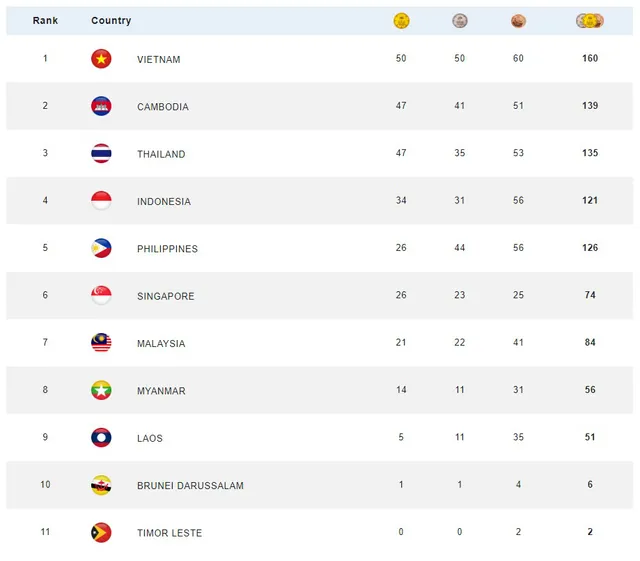Click the Vietnam flag icon
This screenshot has height=561, width=640.
(101, 59)
